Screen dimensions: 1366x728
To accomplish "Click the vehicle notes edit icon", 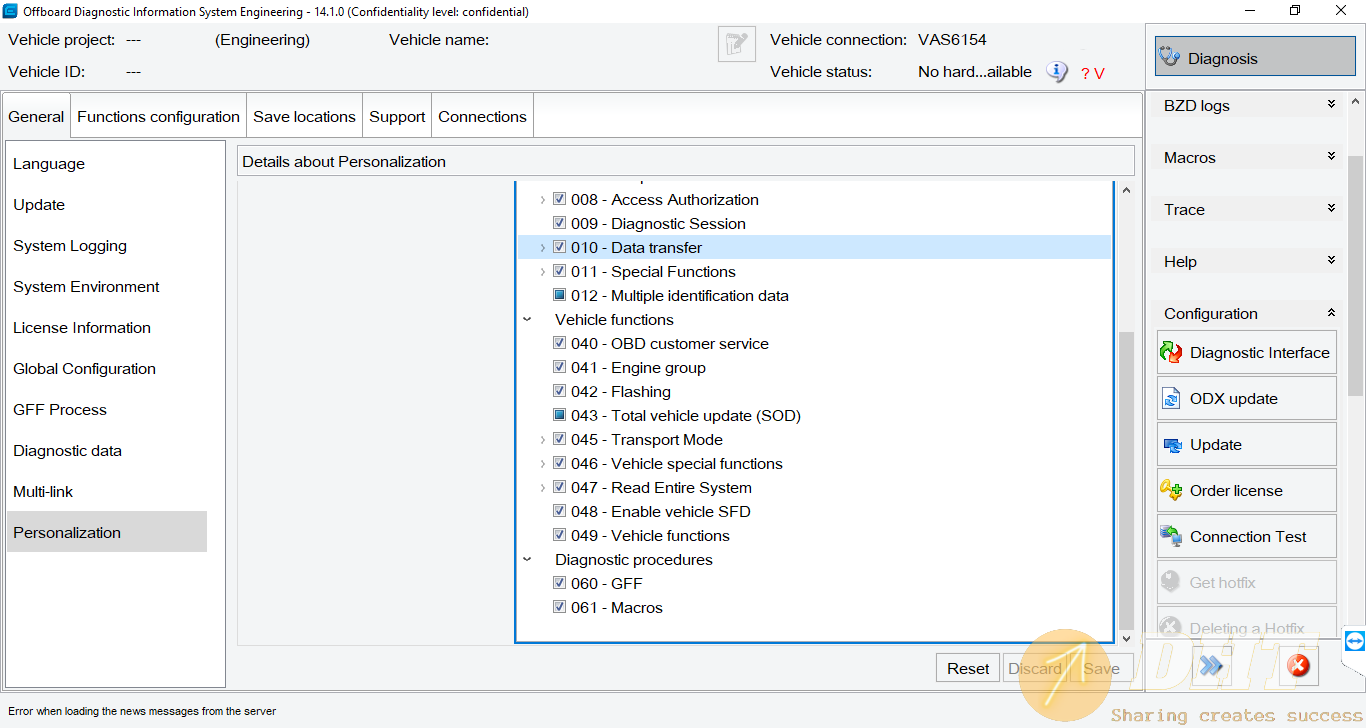I will [x=736, y=44].
